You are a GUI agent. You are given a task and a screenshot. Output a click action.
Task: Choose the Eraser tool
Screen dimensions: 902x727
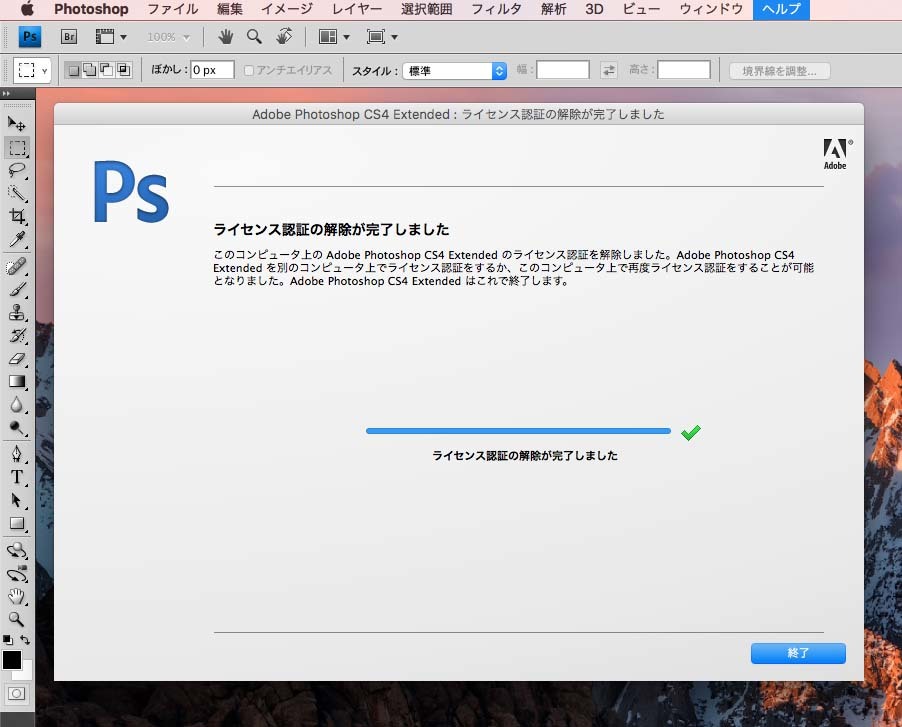(x=17, y=358)
